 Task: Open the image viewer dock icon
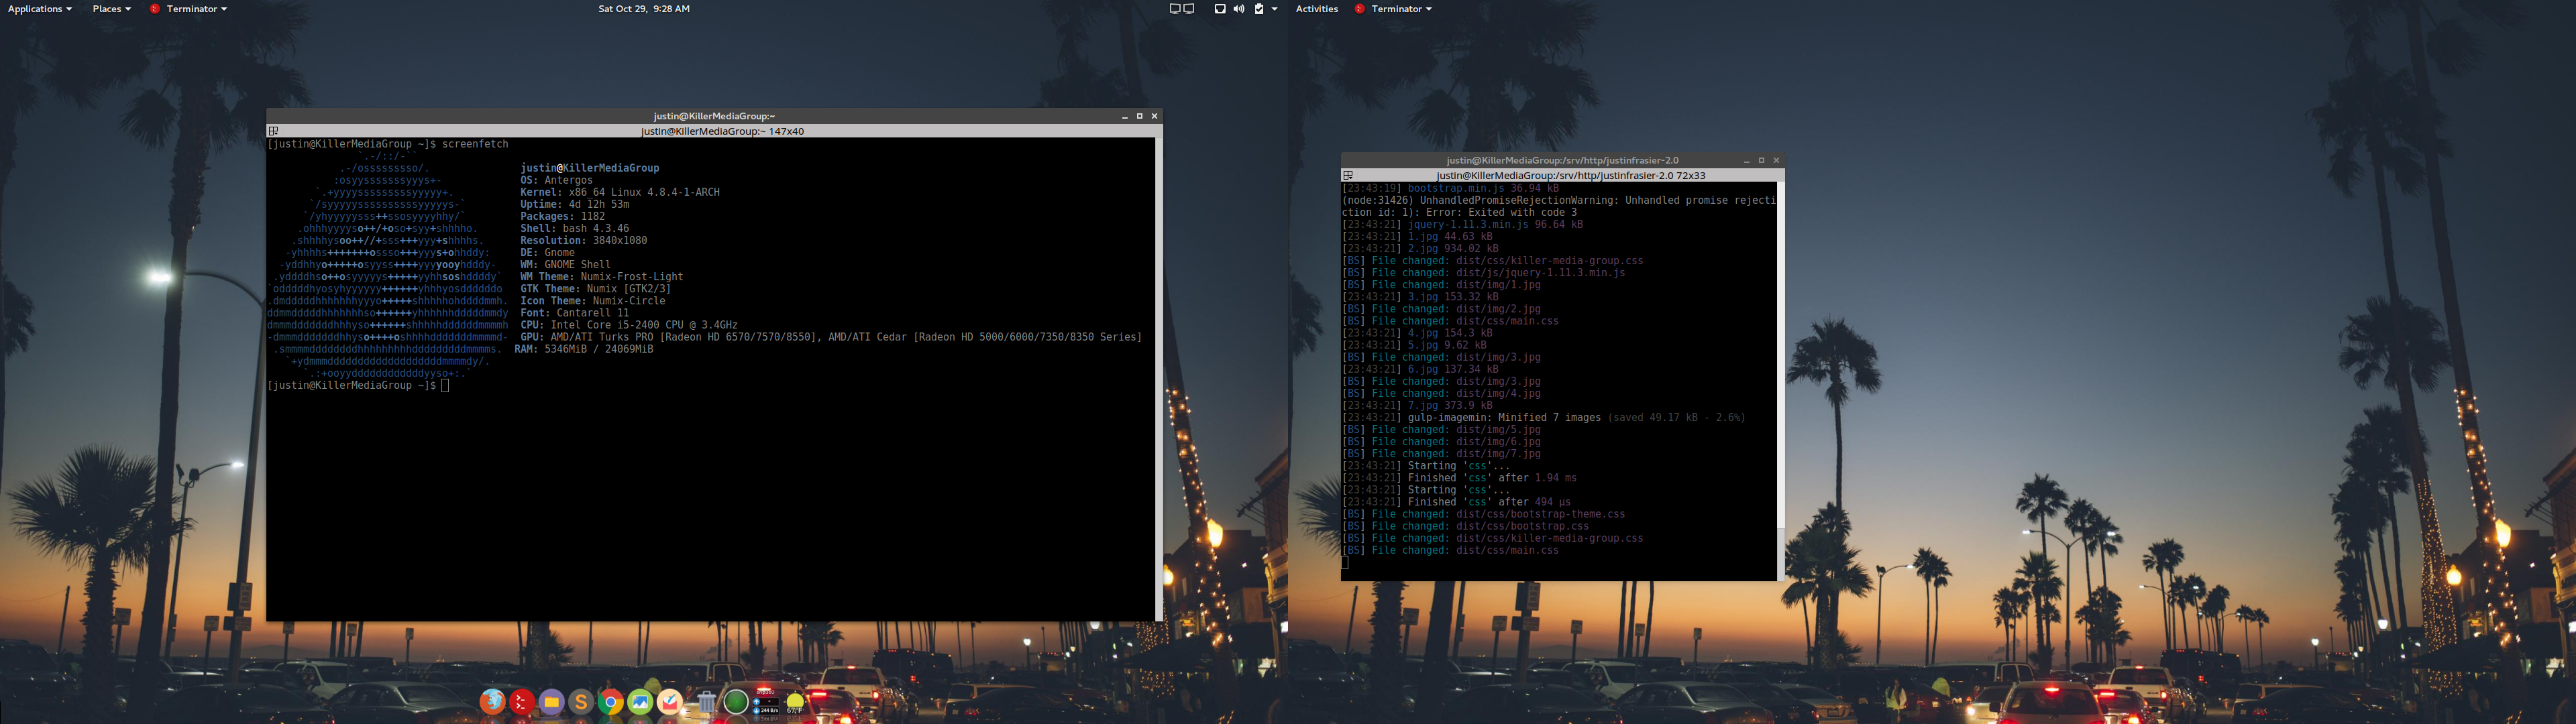(640, 702)
